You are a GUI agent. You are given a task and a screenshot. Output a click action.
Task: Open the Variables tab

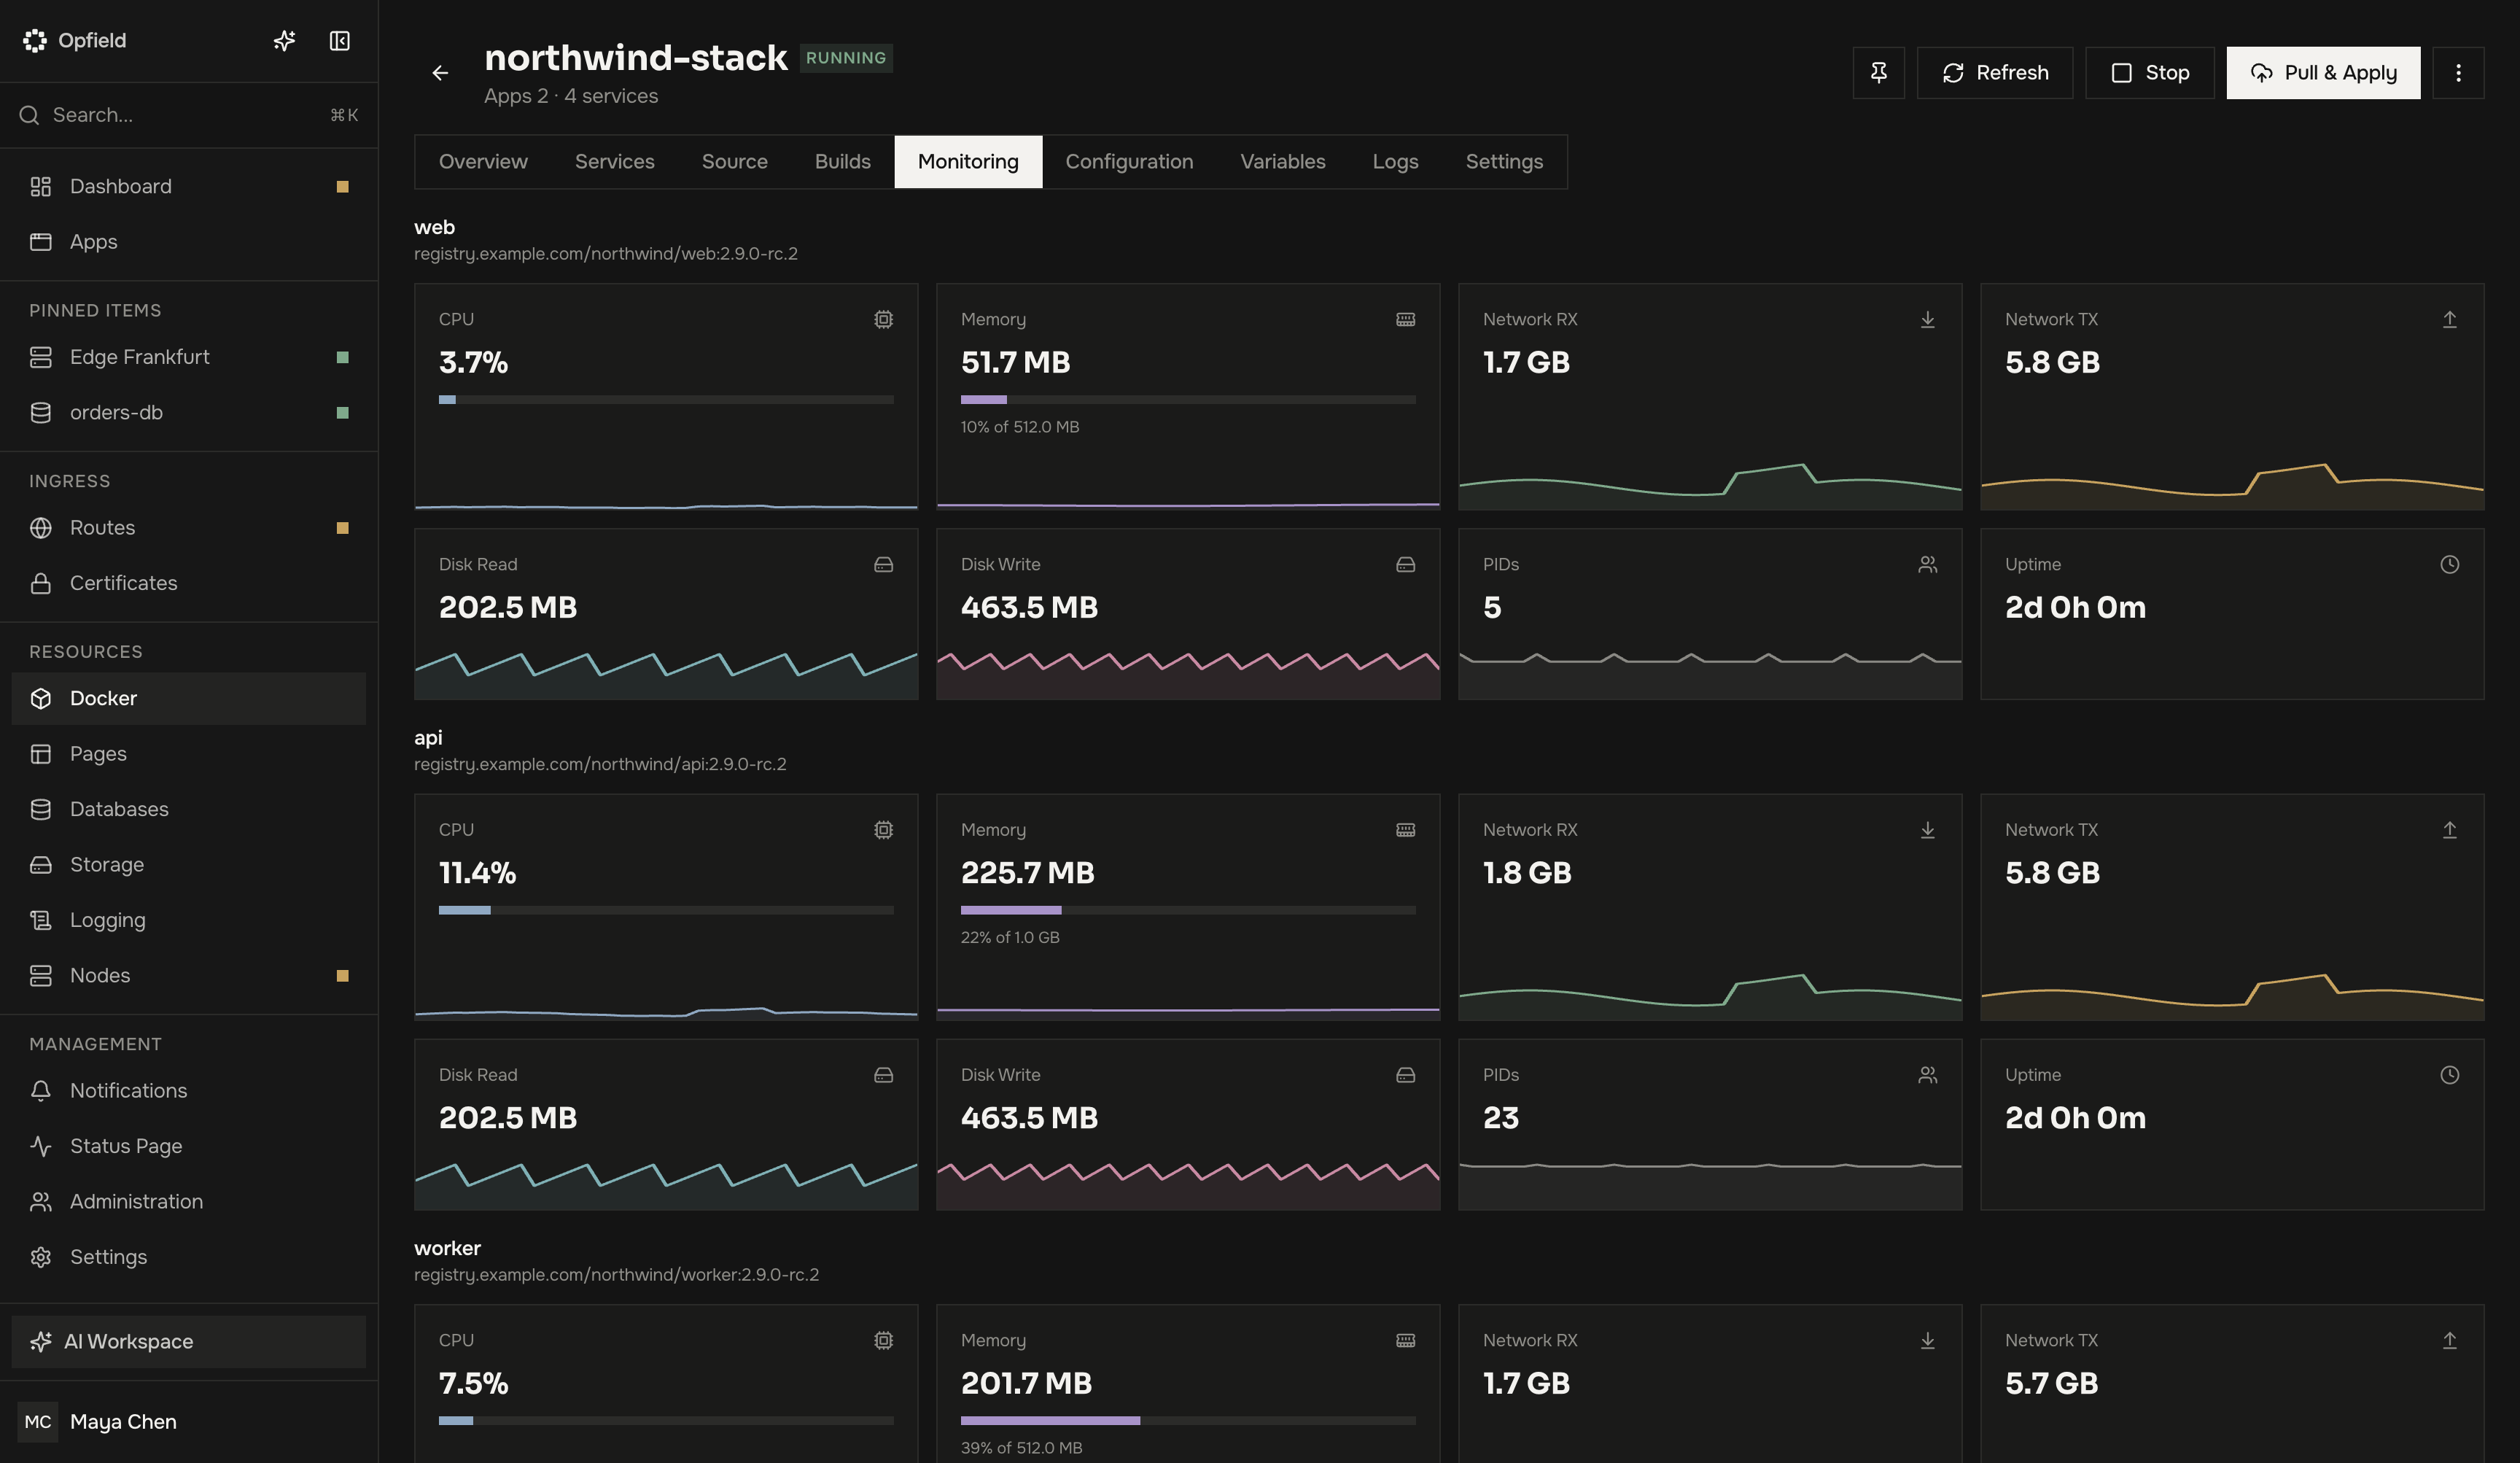pyautogui.click(x=1282, y=162)
